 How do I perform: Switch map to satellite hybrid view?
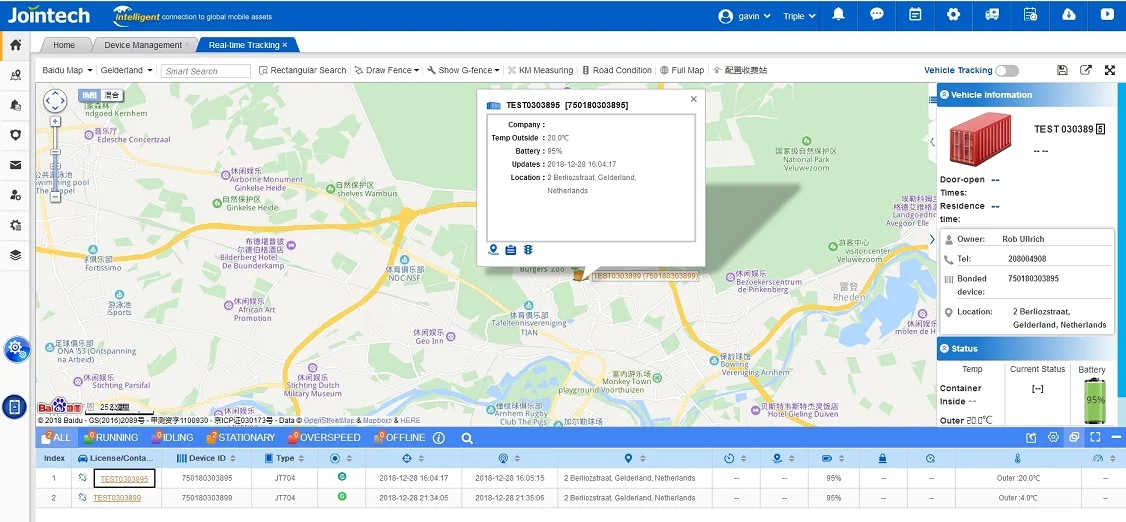(113, 95)
